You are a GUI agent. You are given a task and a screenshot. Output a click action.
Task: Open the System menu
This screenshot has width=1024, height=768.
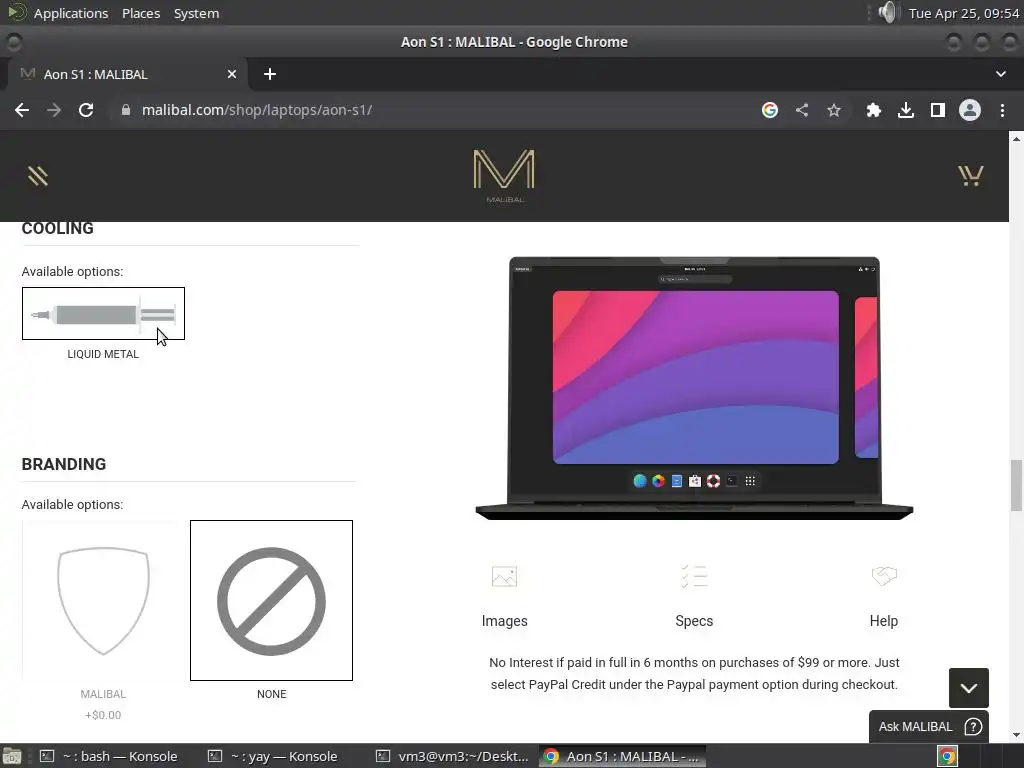196,13
